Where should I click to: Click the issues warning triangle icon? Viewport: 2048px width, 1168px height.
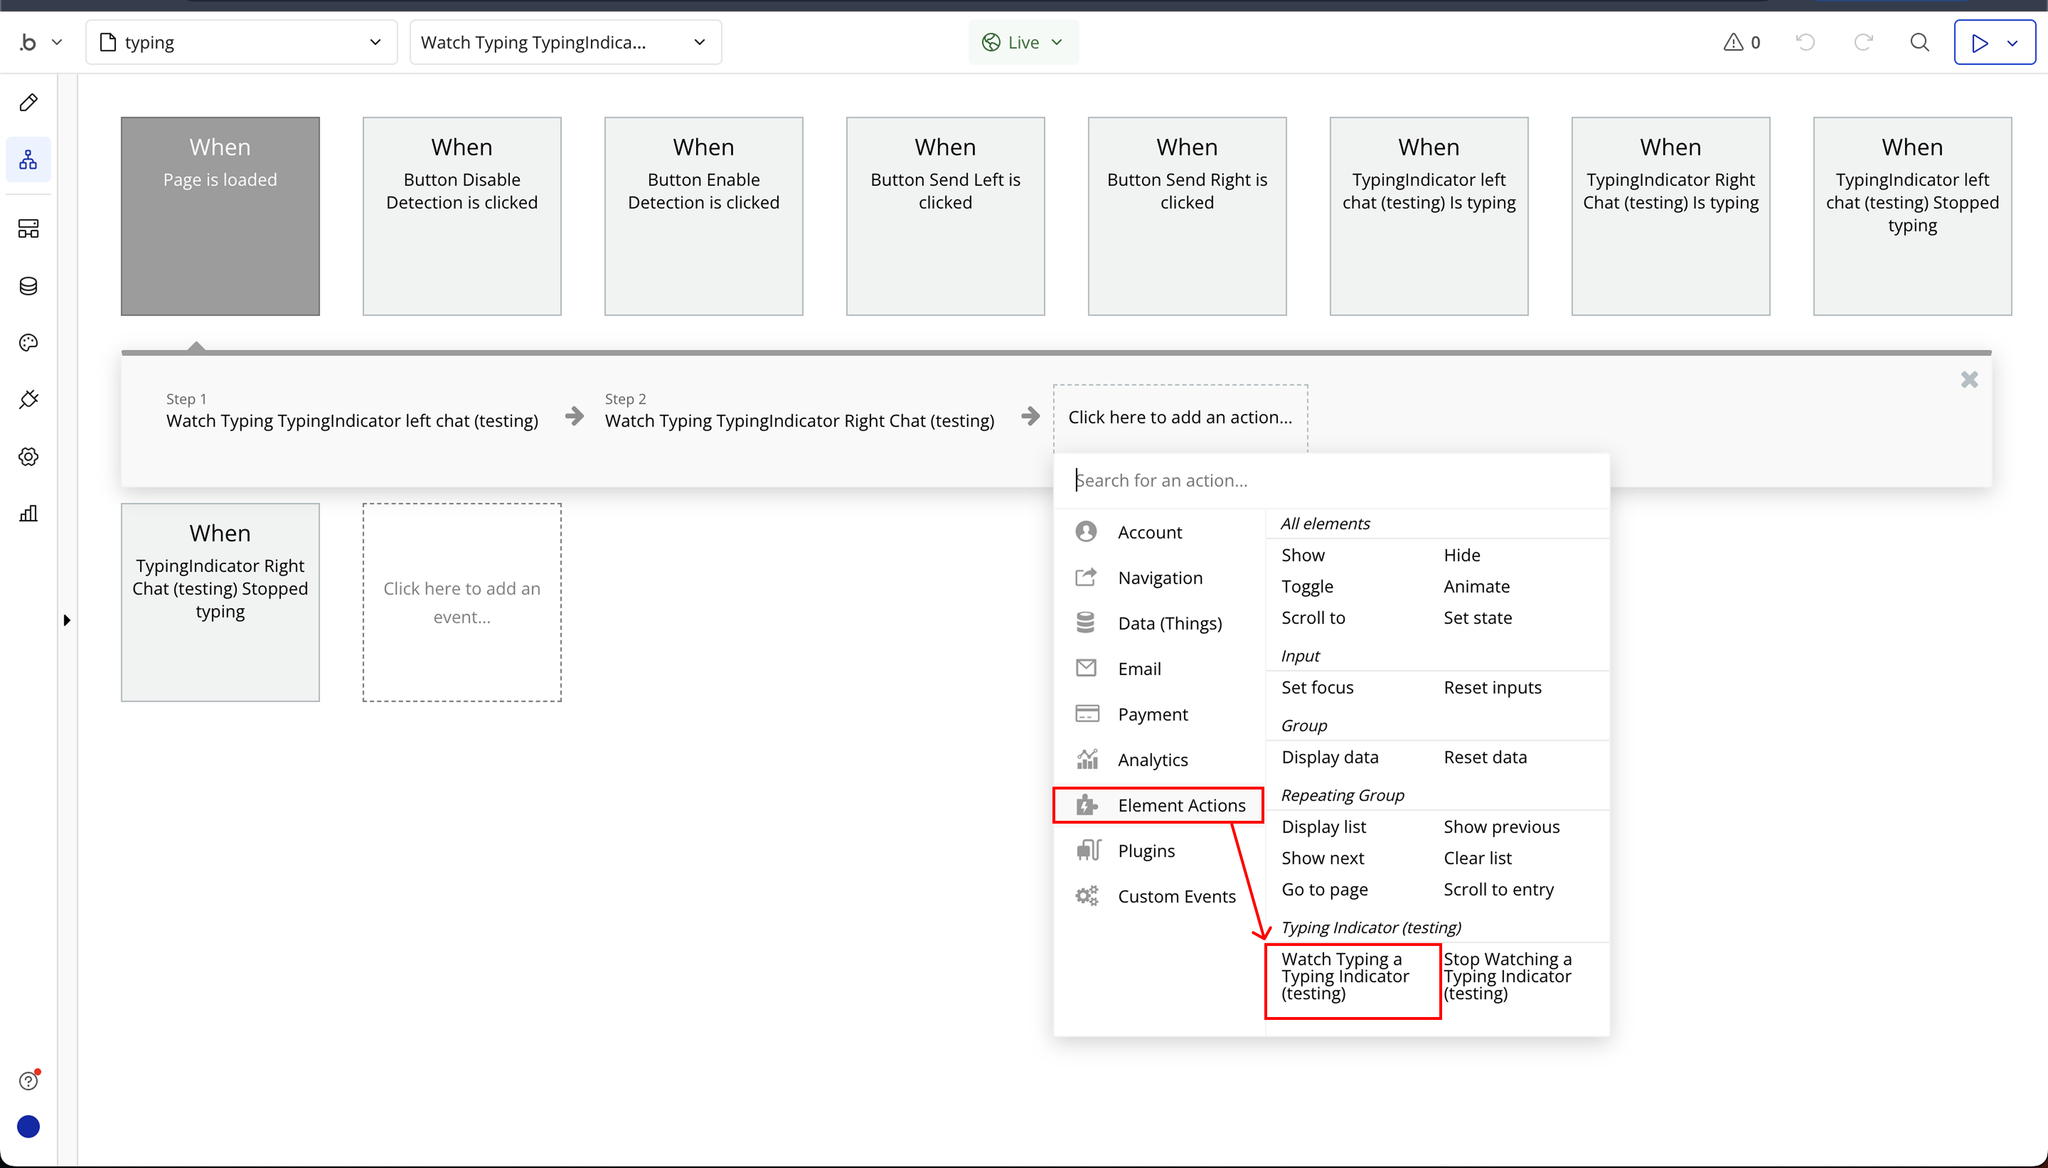coord(1733,42)
